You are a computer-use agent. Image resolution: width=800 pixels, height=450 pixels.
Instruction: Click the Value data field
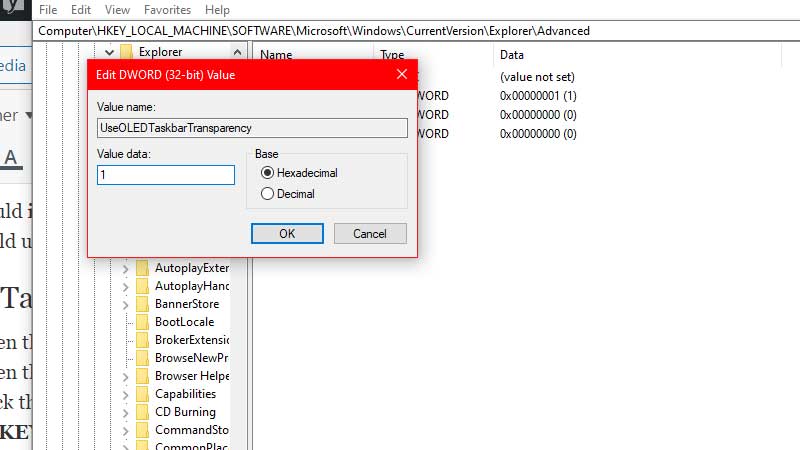pyautogui.click(x=166, y=175)
